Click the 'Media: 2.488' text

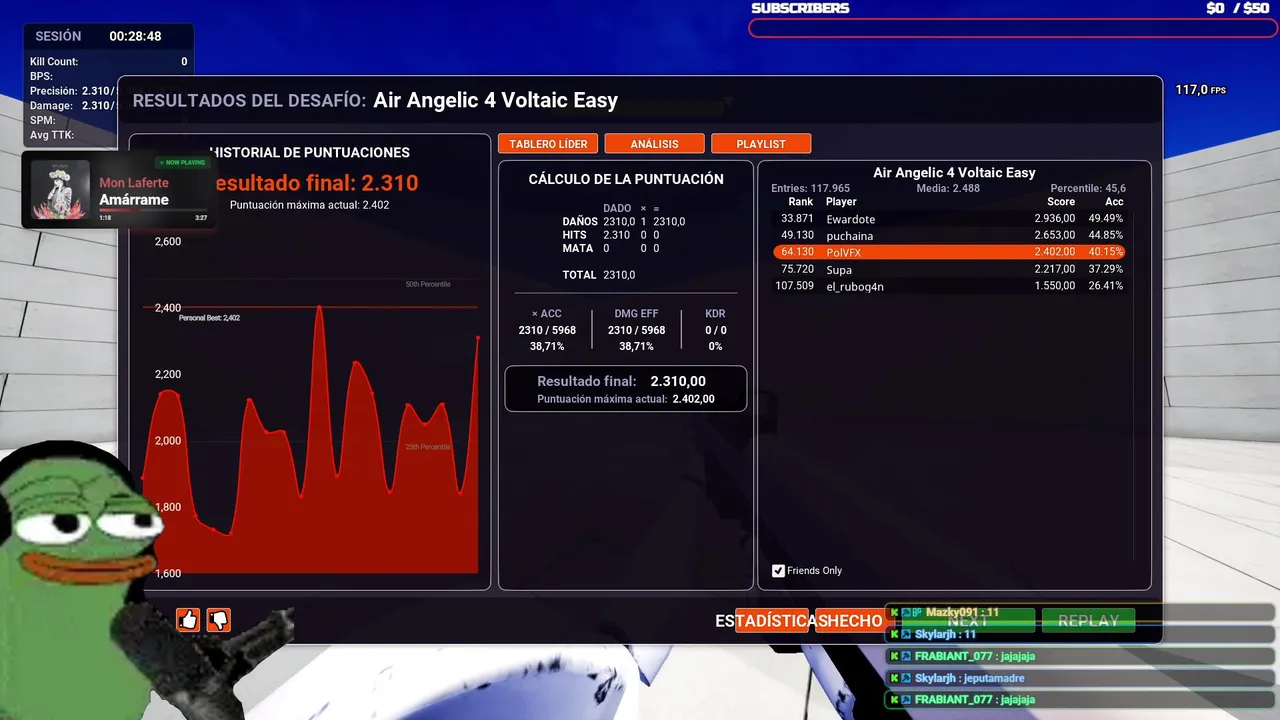click(x=948, y=188)
